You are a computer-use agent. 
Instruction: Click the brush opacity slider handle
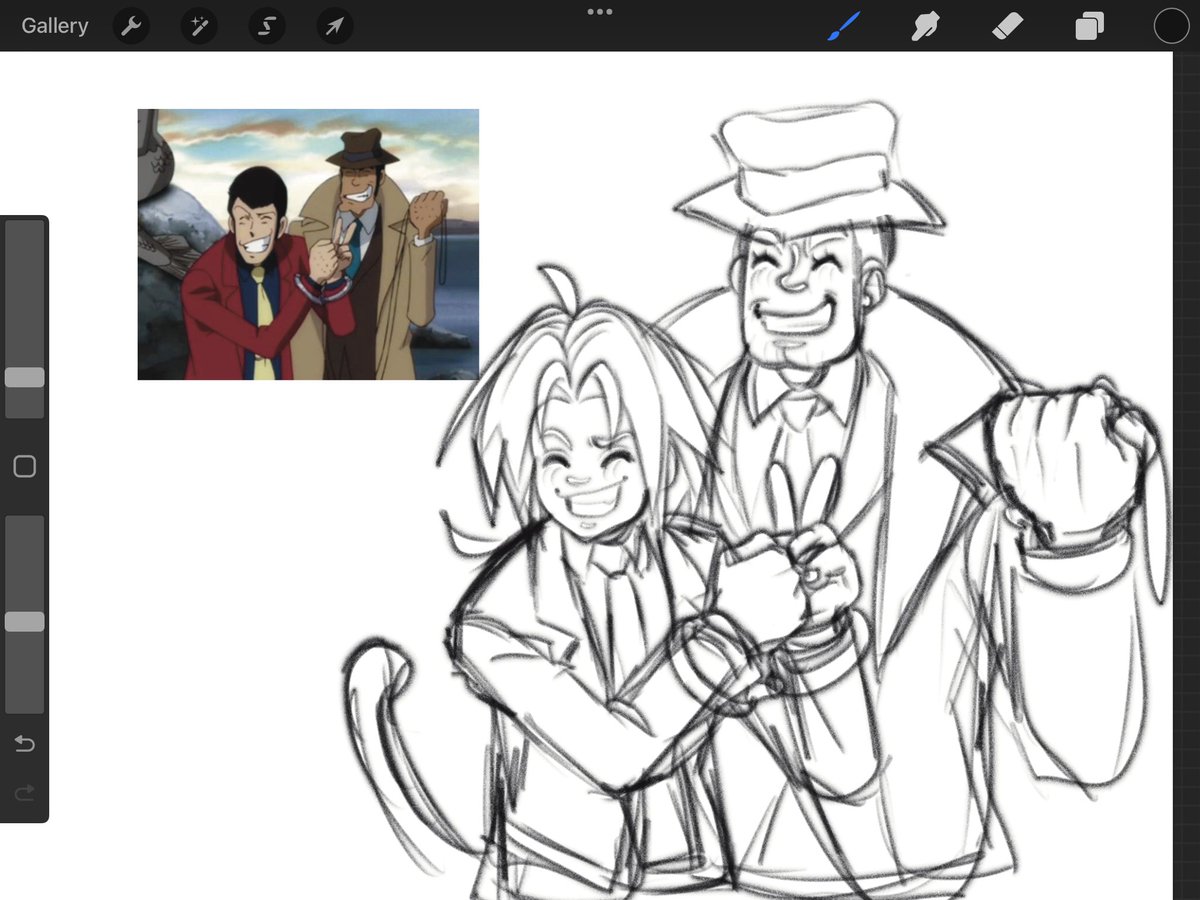pyautogui.click(x=24, y=622)
